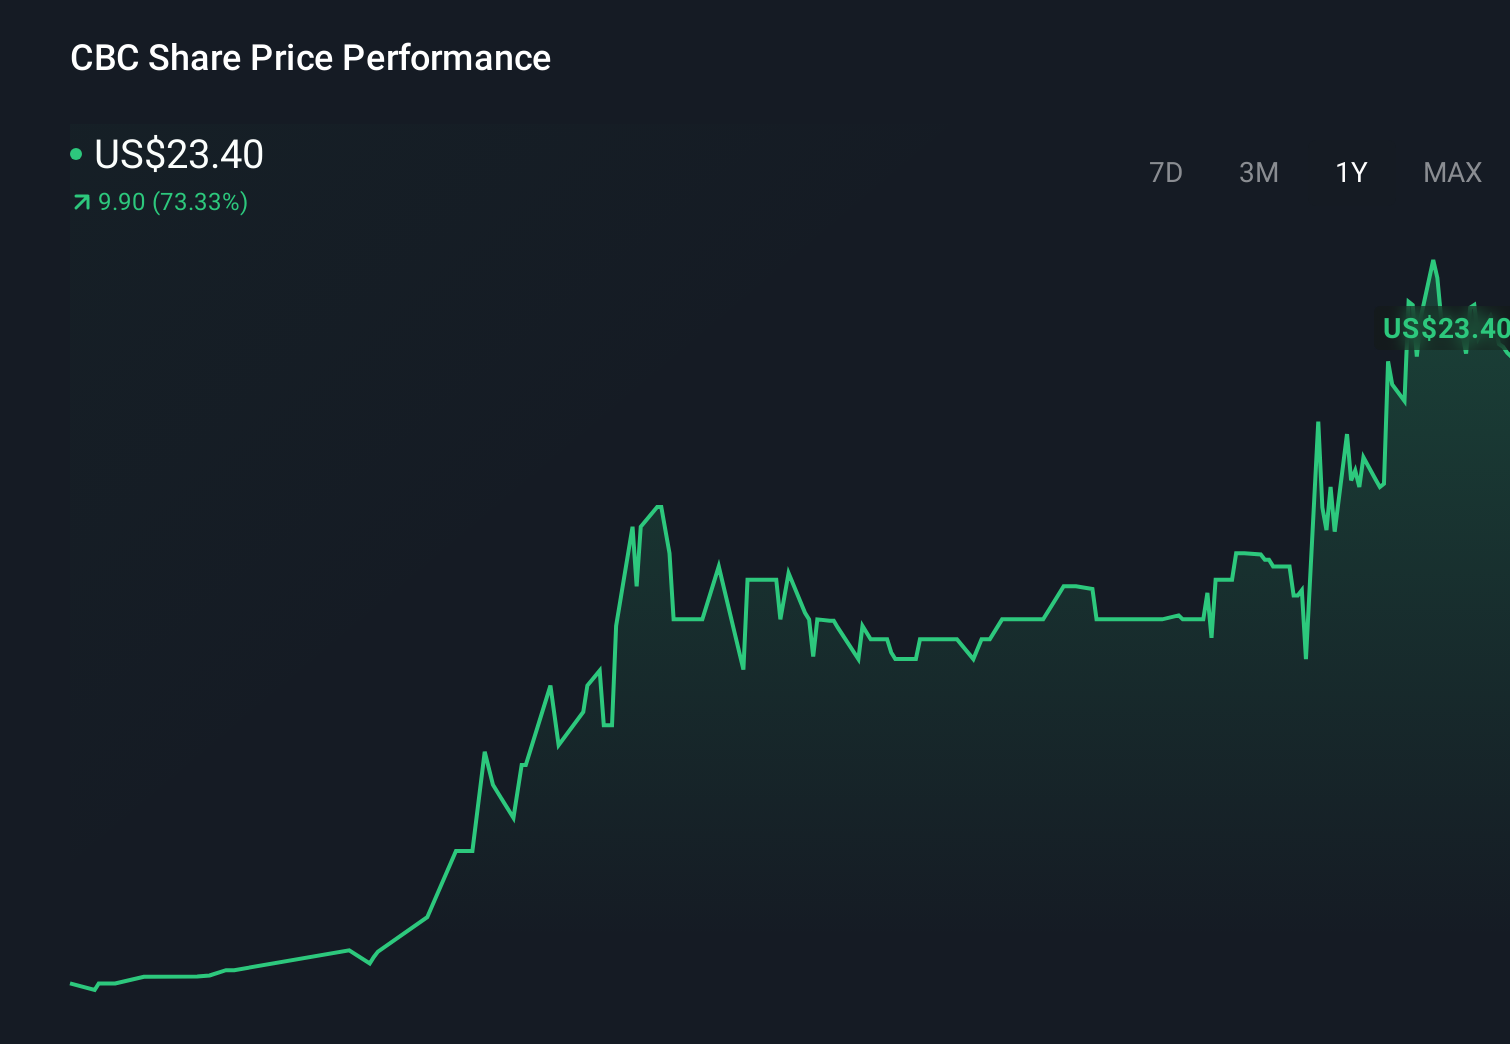The height and width of the screenshot is (1044, 1510).
Task: Click the CBC Share Price Performance title
Action: [310, 58]
